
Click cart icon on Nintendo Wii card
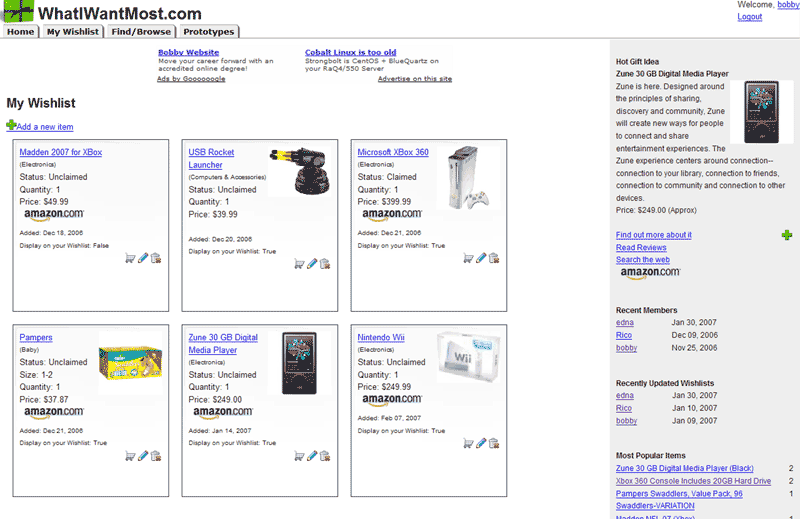tap(468, 443)
